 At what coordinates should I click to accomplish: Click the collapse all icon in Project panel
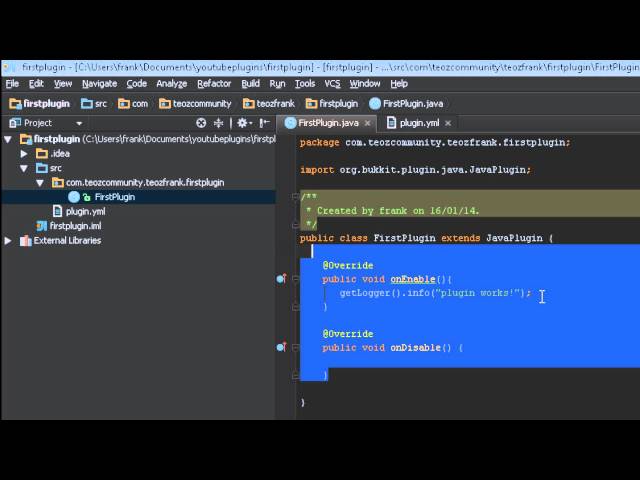pos(218,123)
